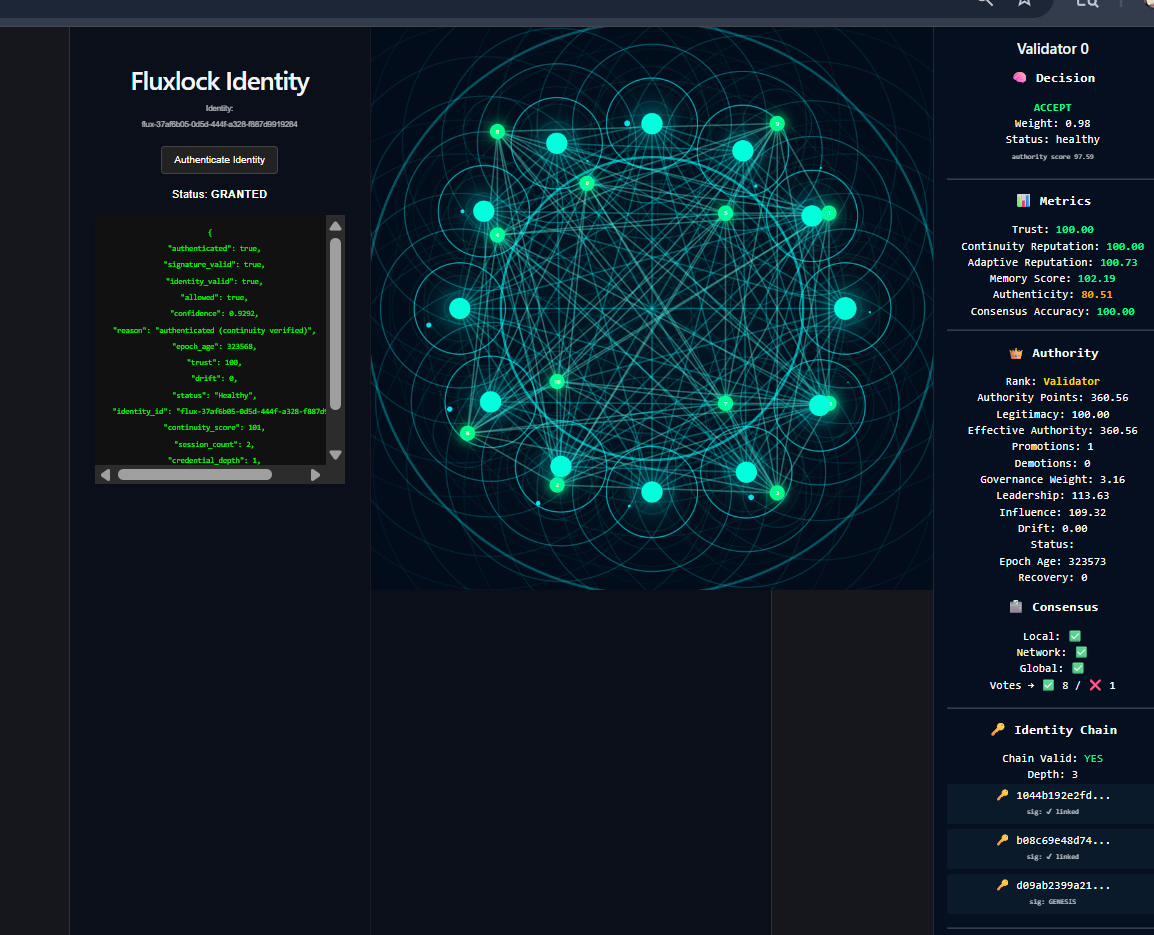The height and width of the screenshot is (935, 1154).
Task: Click identity string flux-37af6b05-0d5d-444f-a328-f887d9919284
Action: click(x=219, y=124)
